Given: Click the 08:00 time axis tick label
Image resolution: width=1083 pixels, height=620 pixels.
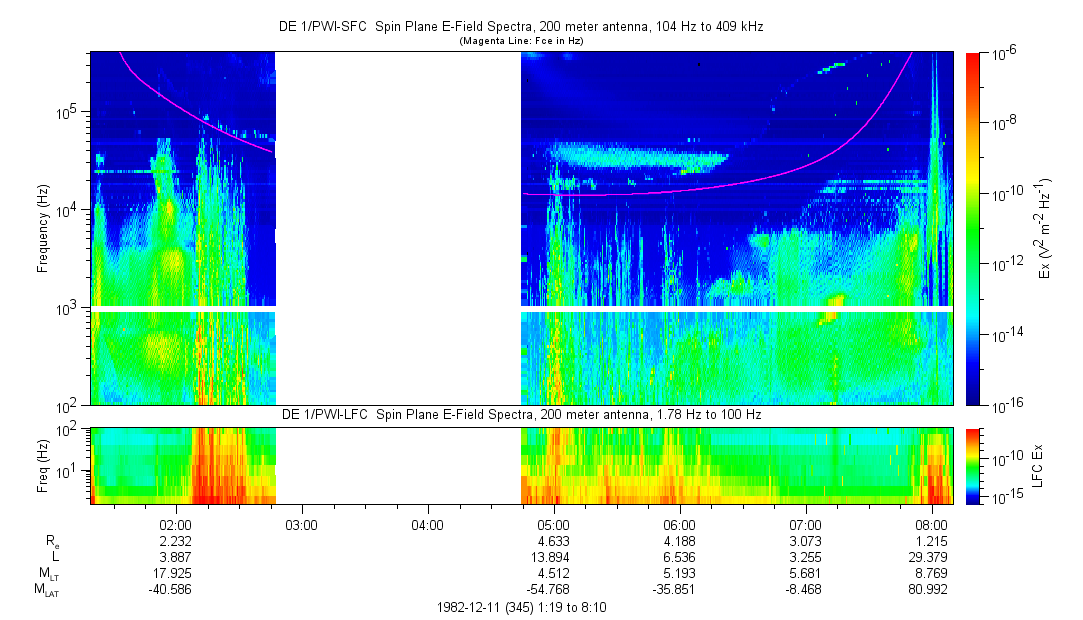Looking at the screenshot, I should tap(931, 523).
